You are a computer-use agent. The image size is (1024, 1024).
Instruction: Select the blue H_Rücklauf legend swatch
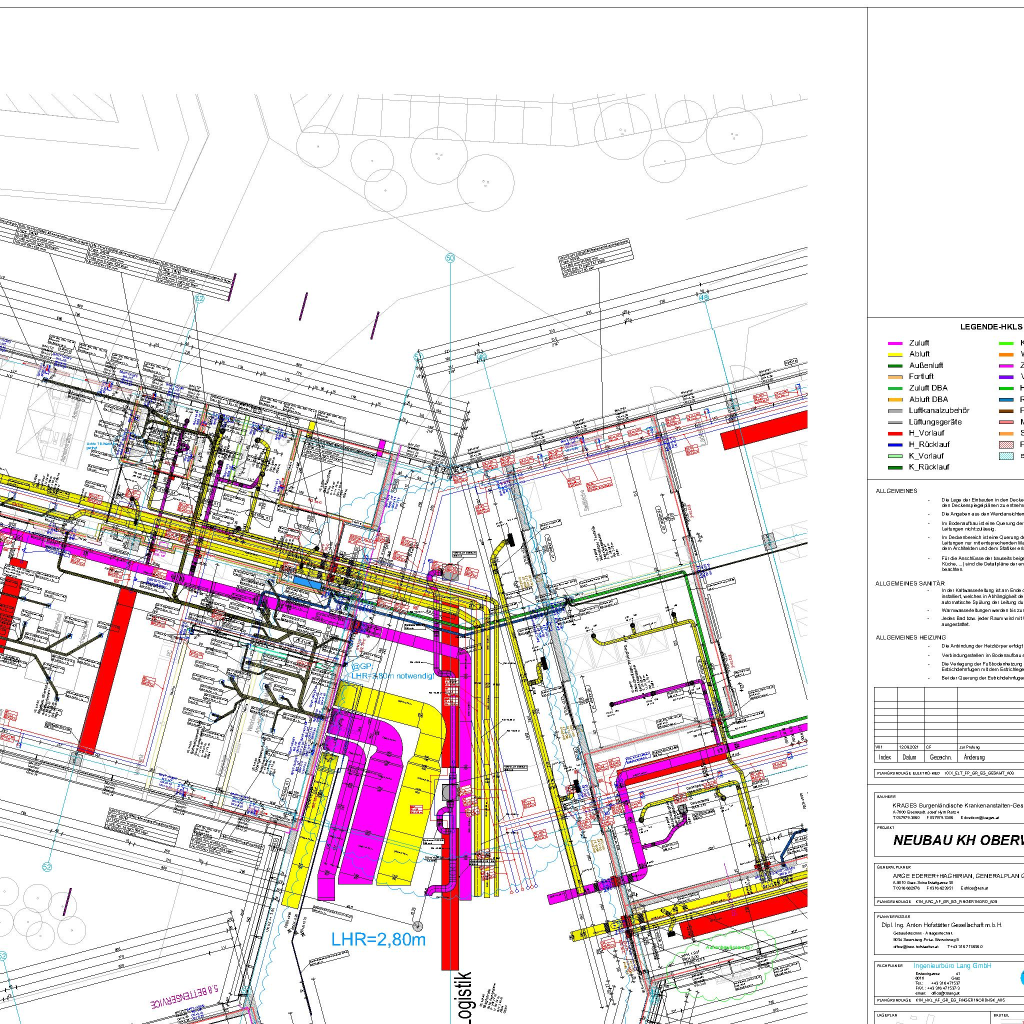(x=895, y=444)
